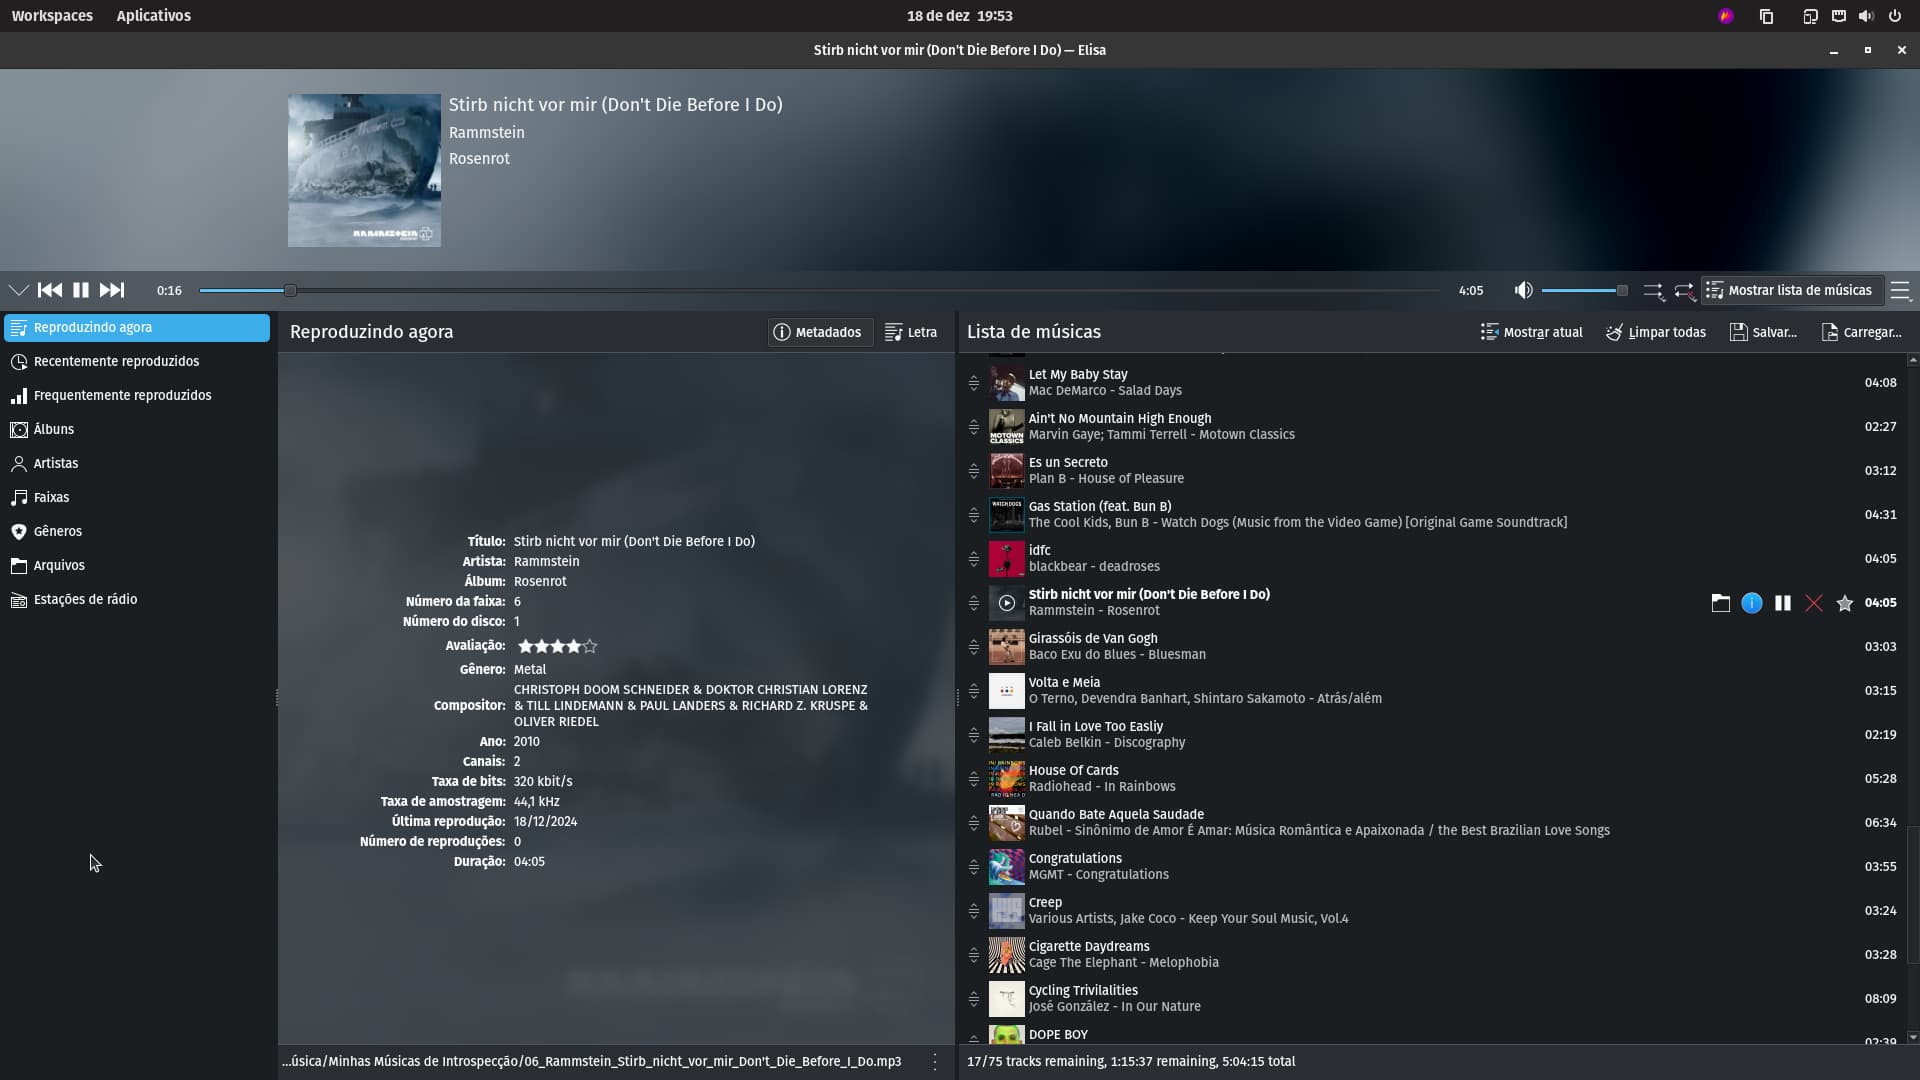The height and width of the screenshot is (1080, 1920).
Task: Select Gas Station (feat. Bun B) track
Action: tap(1431, 514)
